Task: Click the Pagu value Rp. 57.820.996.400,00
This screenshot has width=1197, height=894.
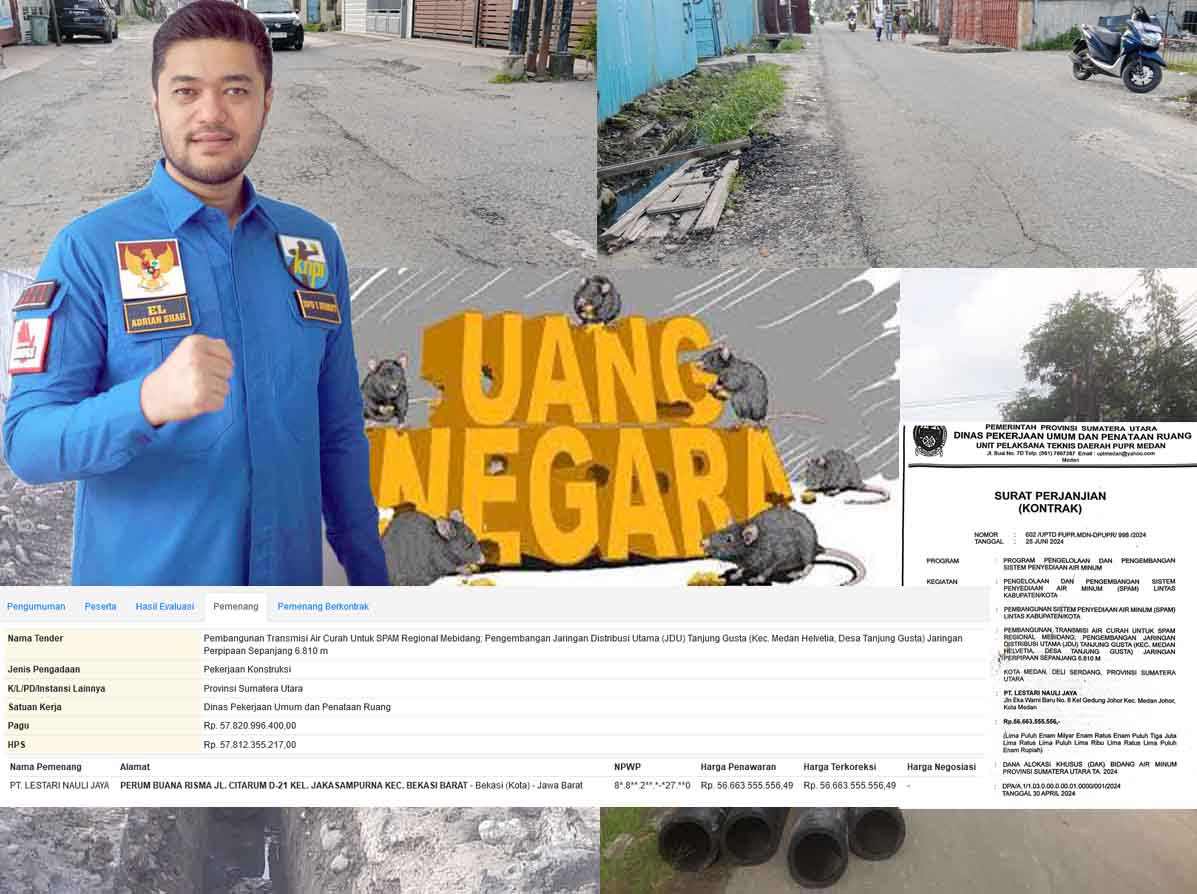Action: pos(250,725)
